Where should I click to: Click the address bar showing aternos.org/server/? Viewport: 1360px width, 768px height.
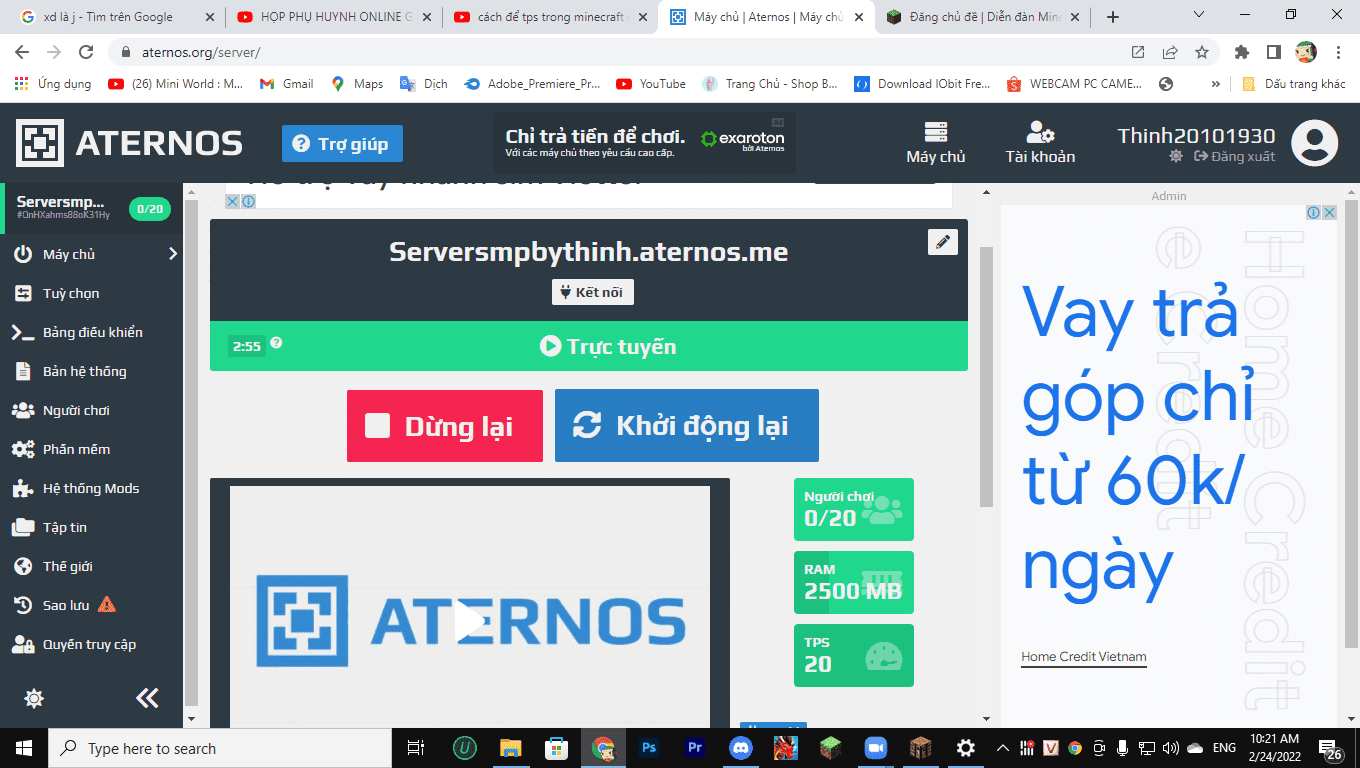[x=620, y=52]
